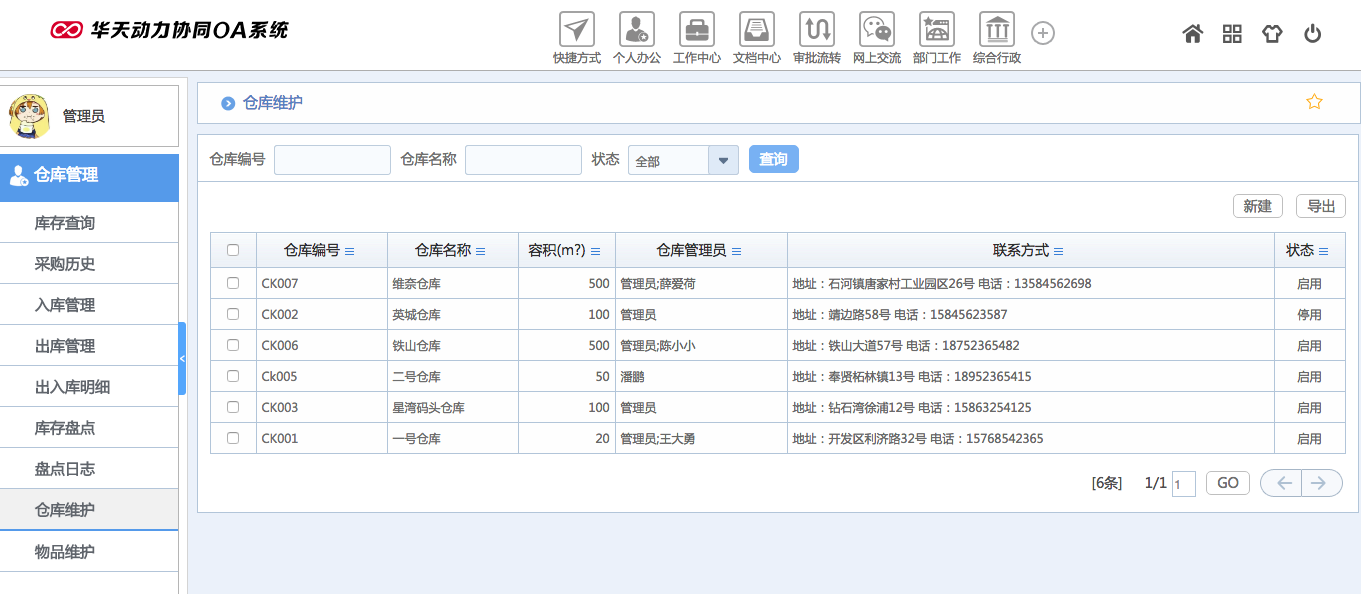Image resolution: width=1361 pixels, height=594 pixels.
Task: Open the 快捷方式 shortcut icon
Action: [x=576, y=29]
